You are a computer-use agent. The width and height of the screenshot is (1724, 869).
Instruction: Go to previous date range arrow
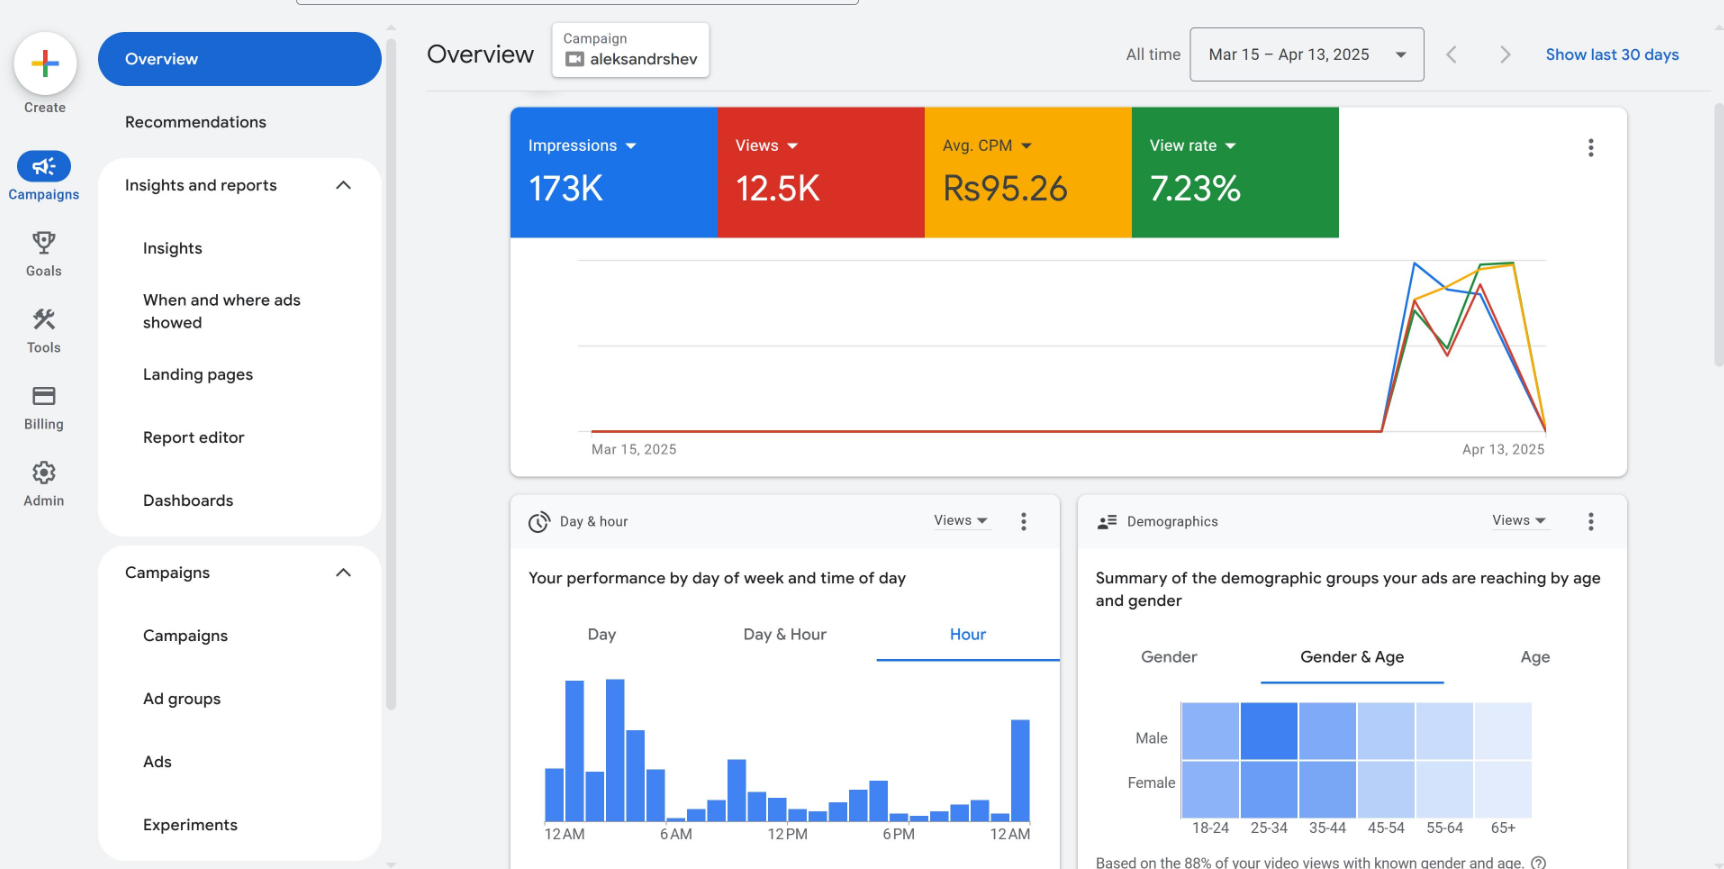pyautogui.click(x=1451, y=55)
